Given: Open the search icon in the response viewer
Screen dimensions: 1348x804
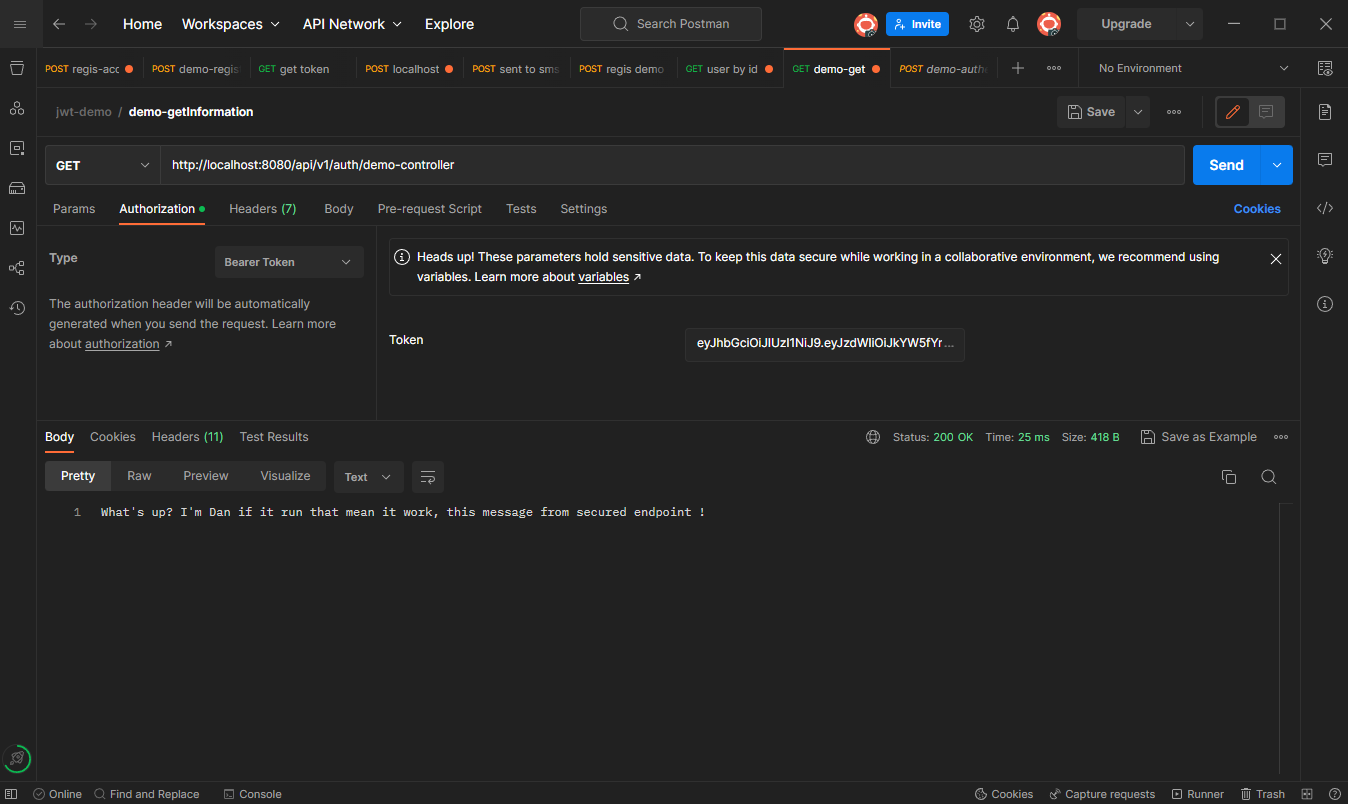Looking at the screenshot, I should tap(1268, 477).
